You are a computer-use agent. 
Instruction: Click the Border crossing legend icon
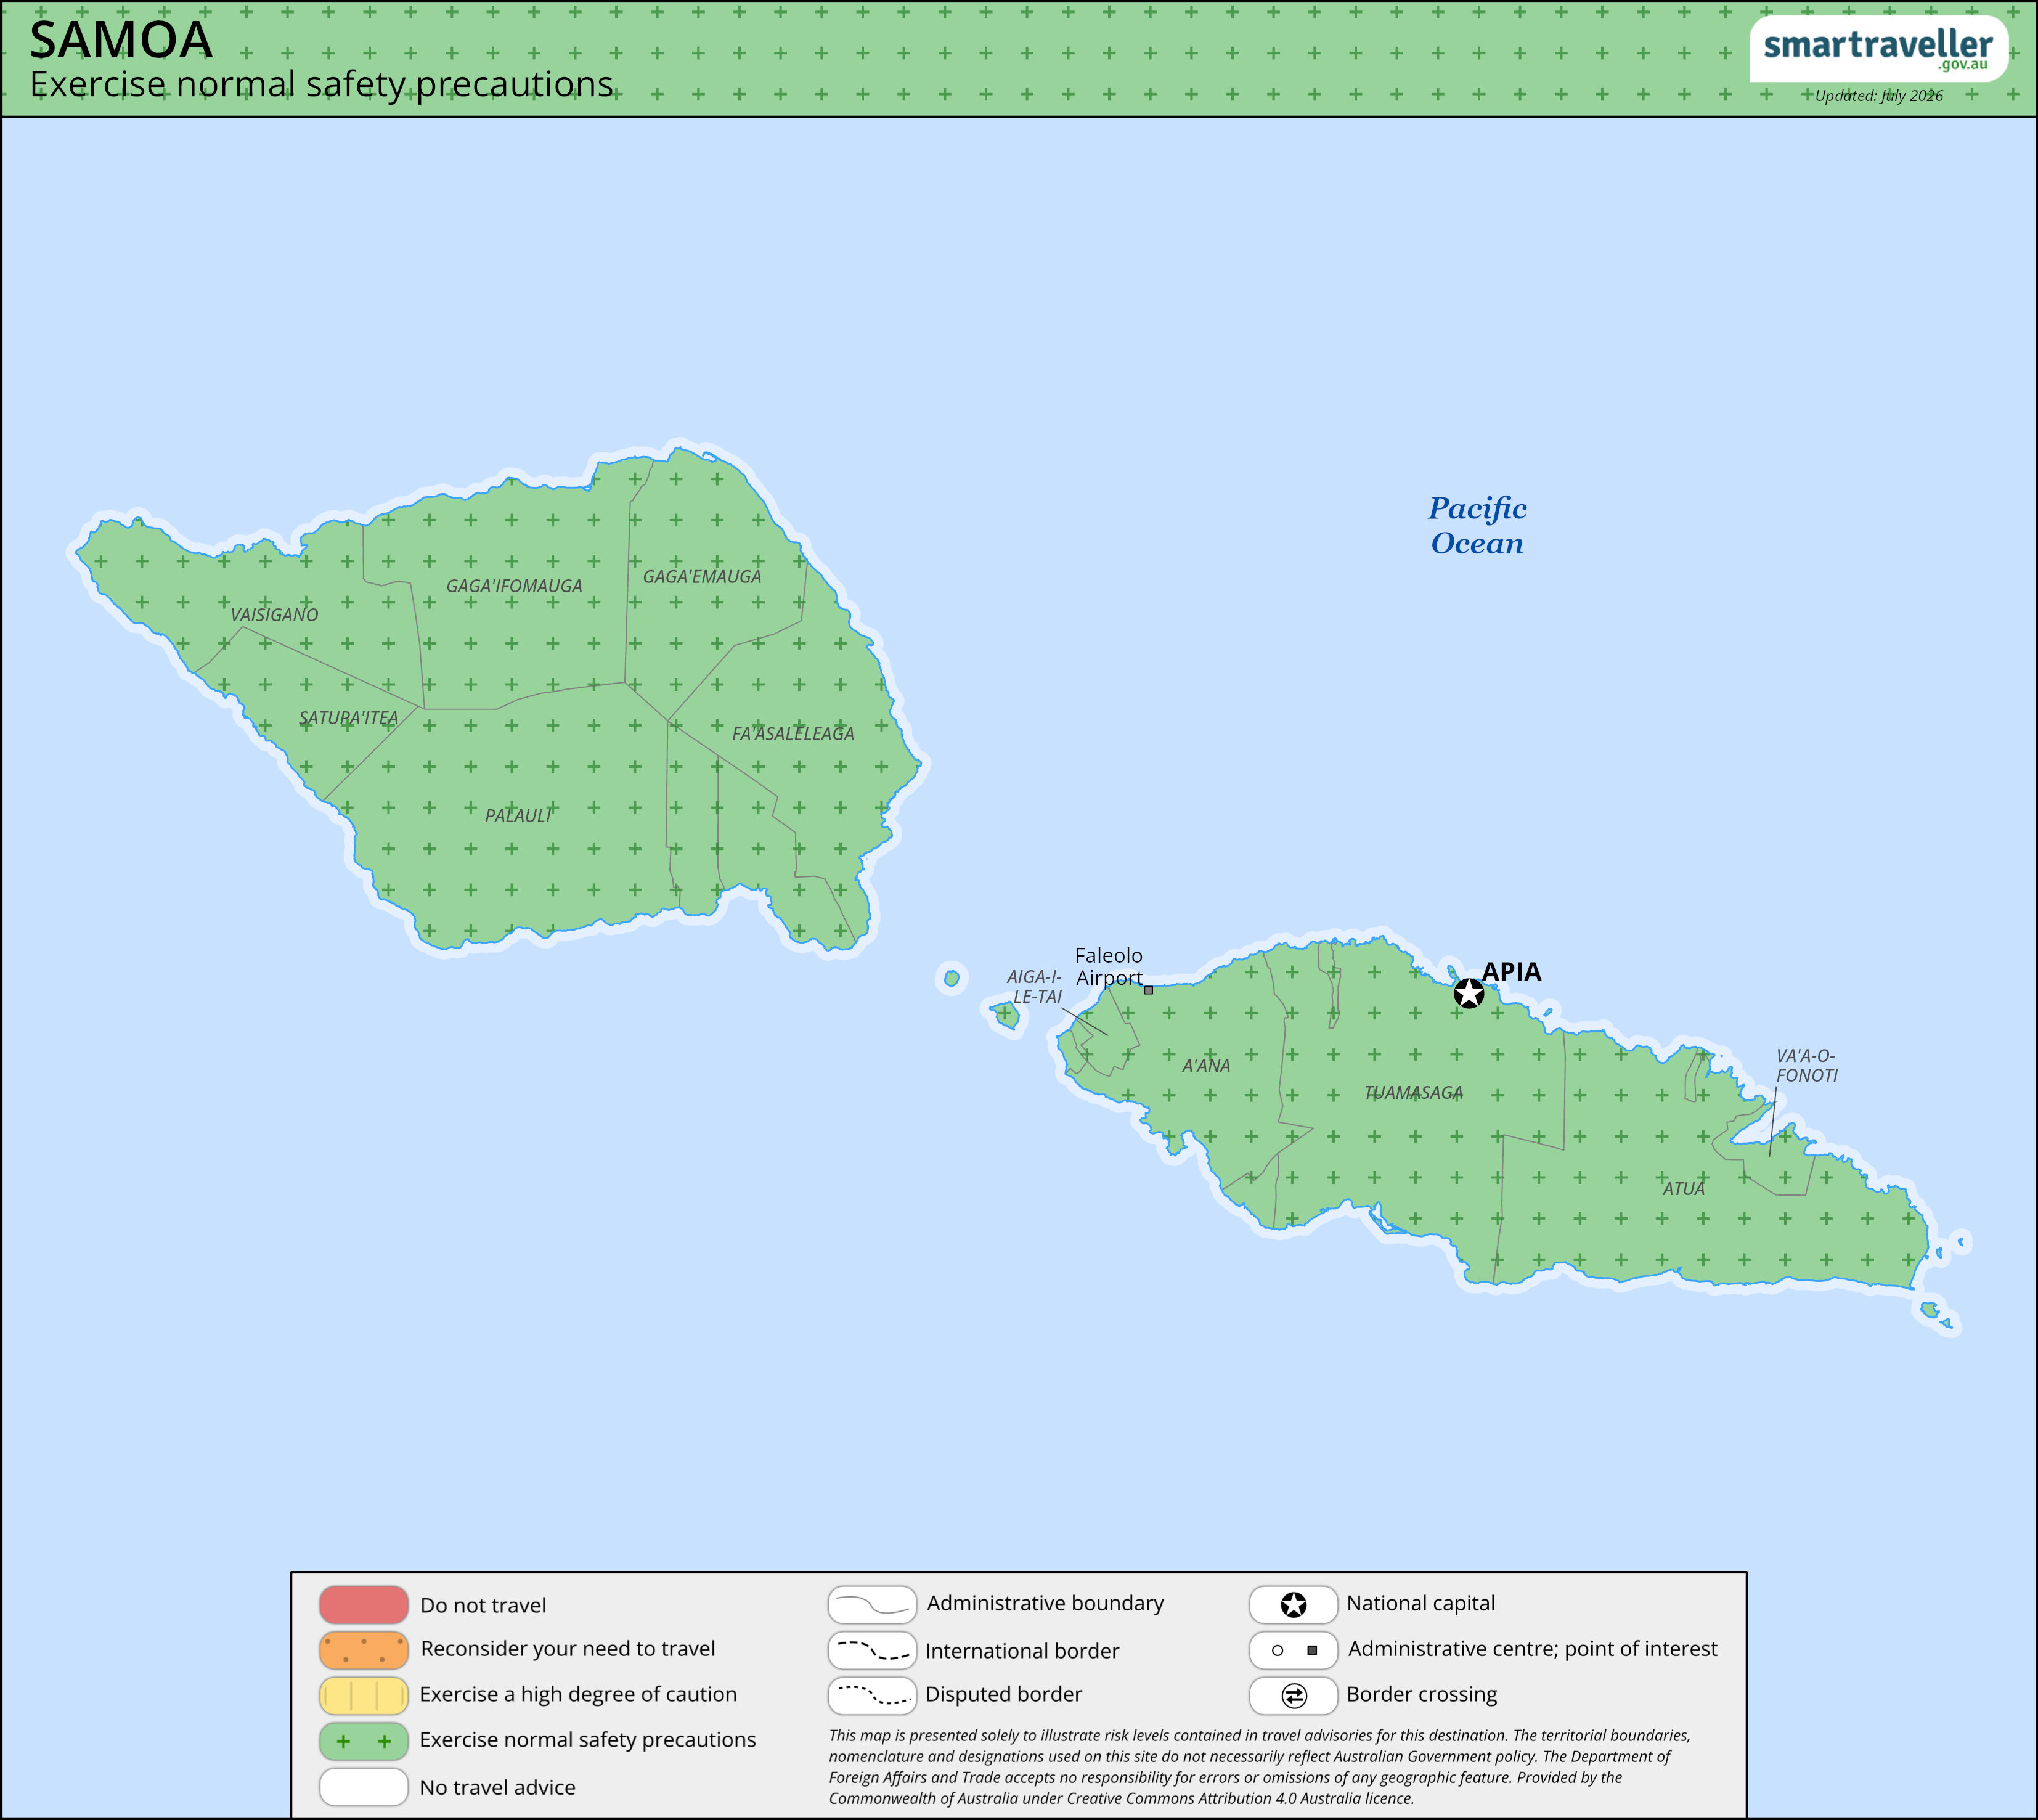pyautogui.click(x=1293, y=1696)
